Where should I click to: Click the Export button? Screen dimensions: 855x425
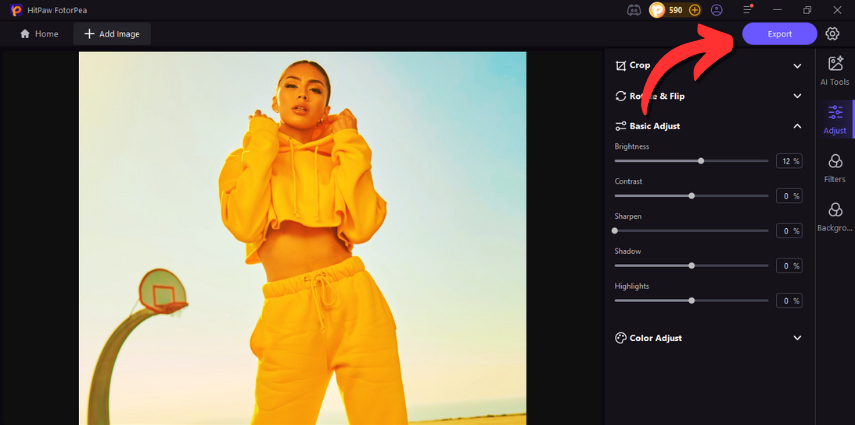coord(779,34)
